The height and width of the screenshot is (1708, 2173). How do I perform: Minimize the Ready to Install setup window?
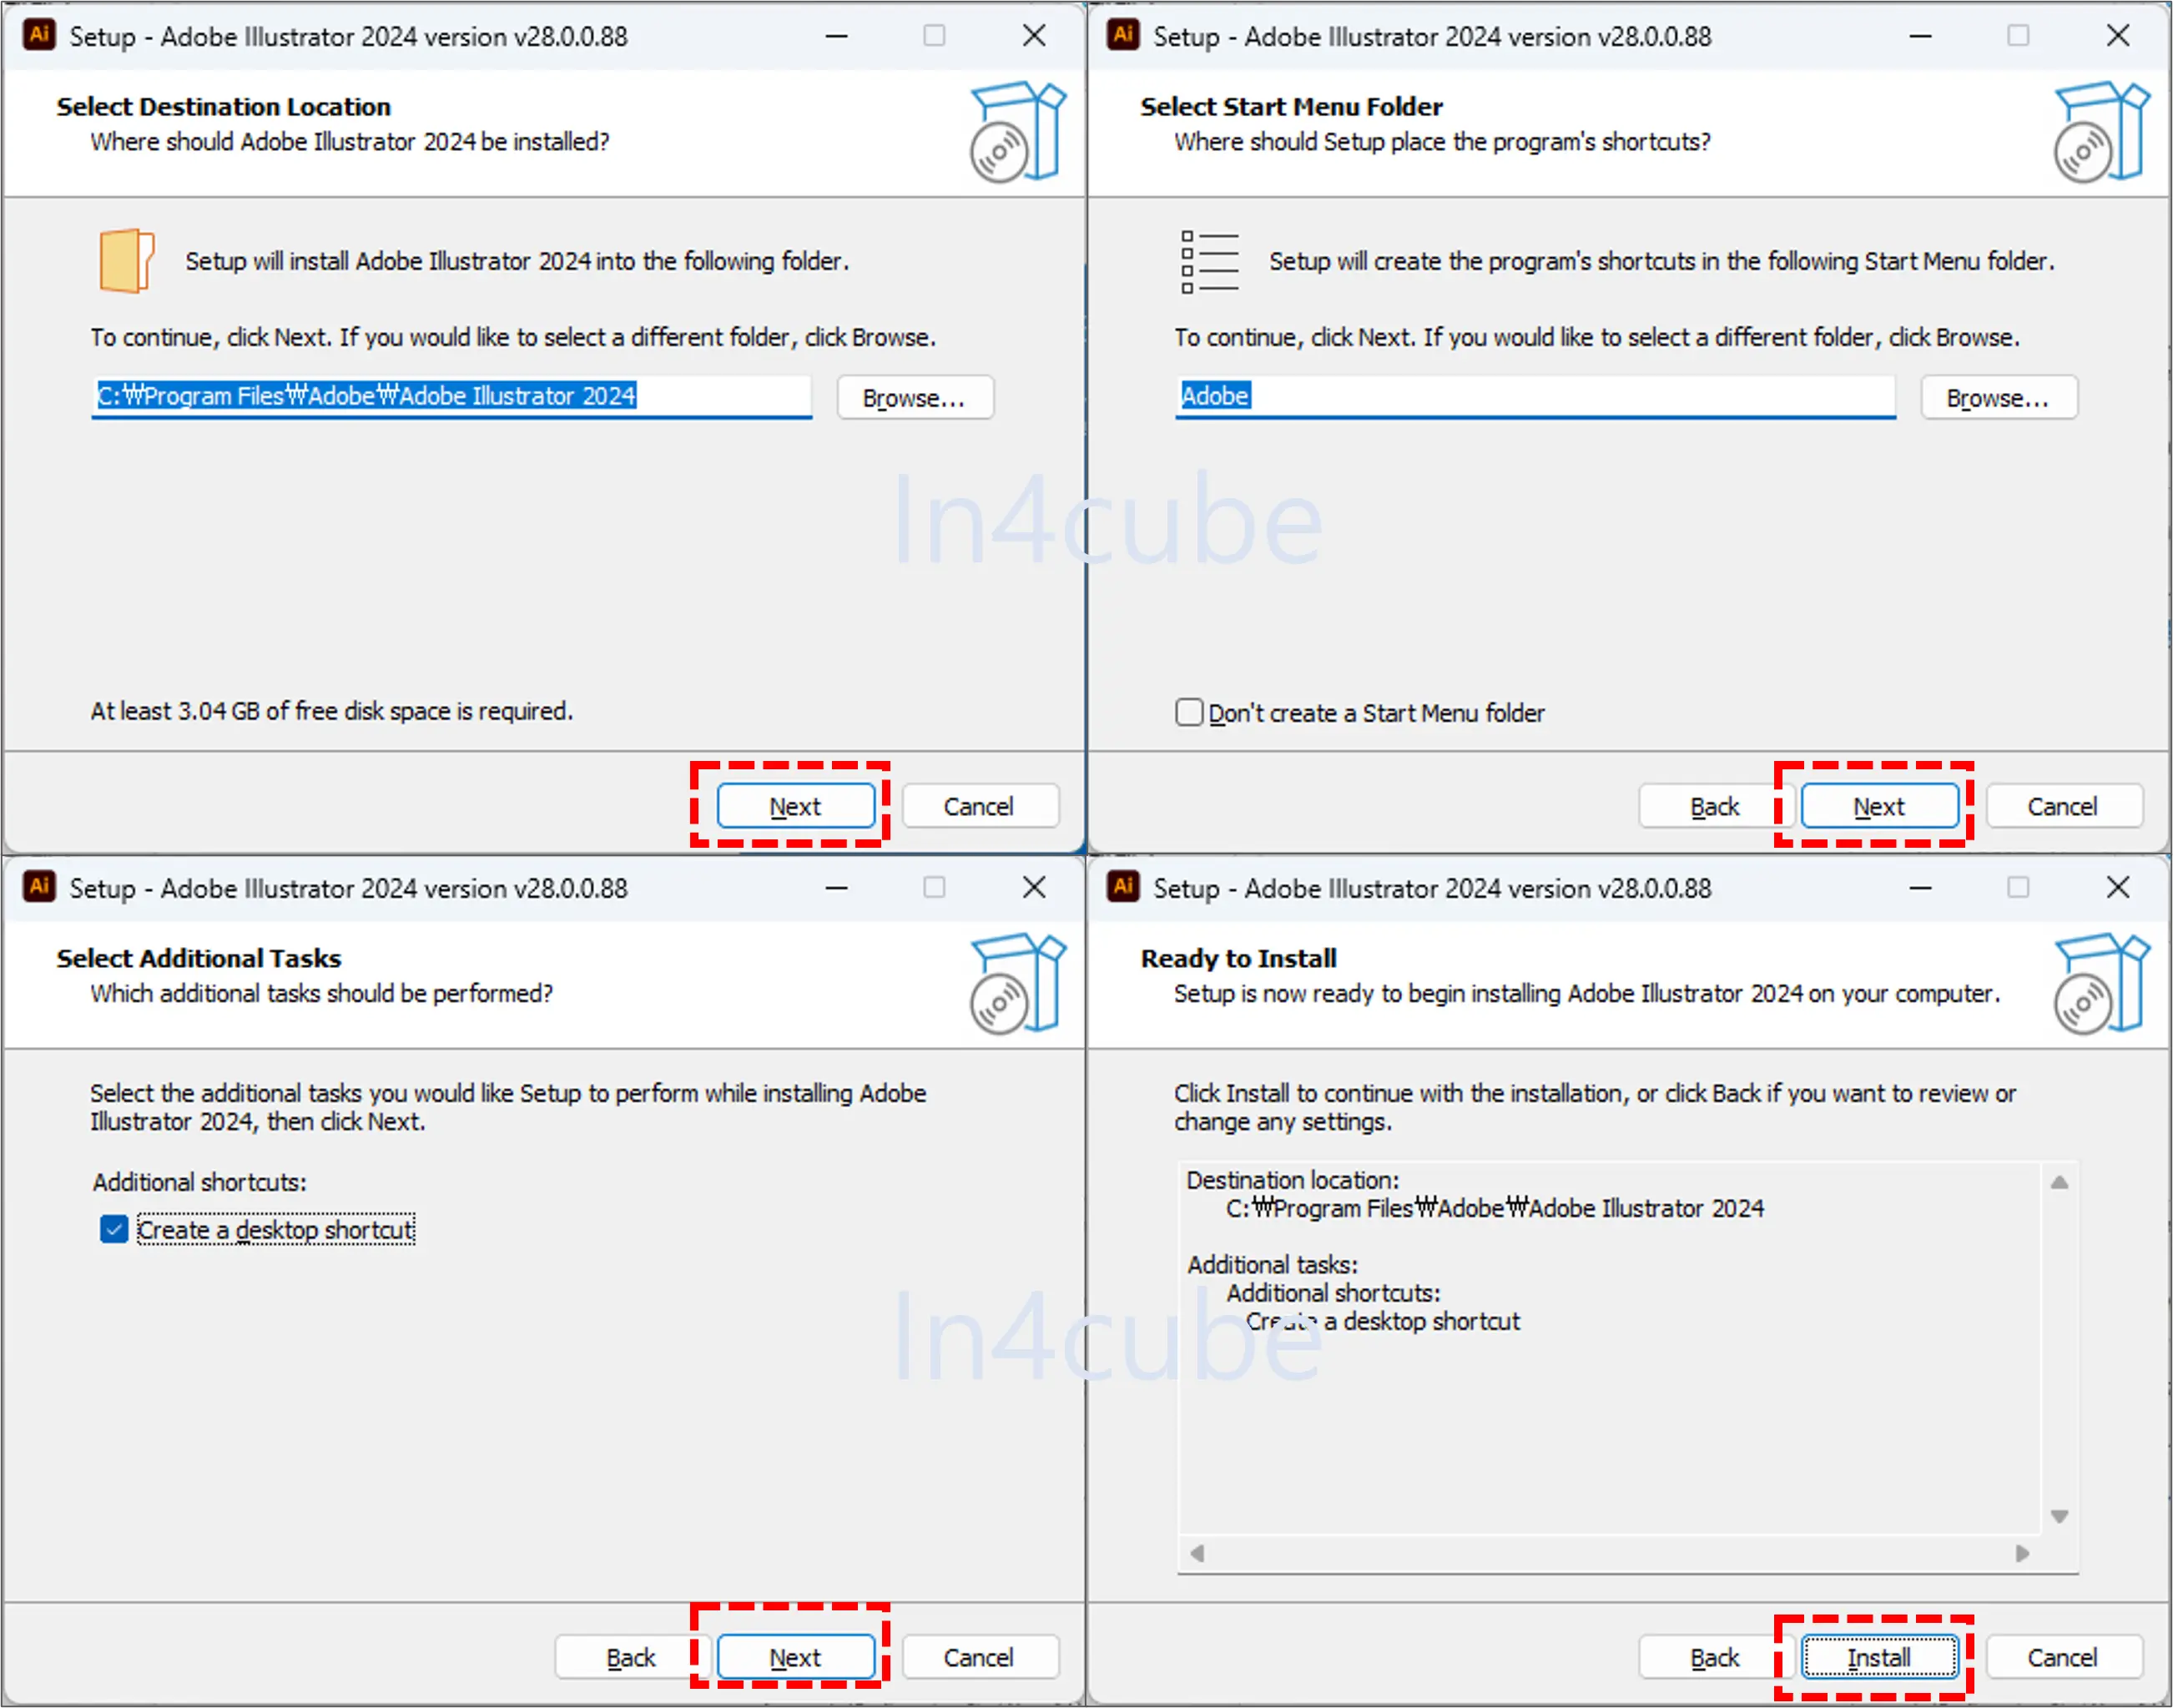pos(1921,888)
